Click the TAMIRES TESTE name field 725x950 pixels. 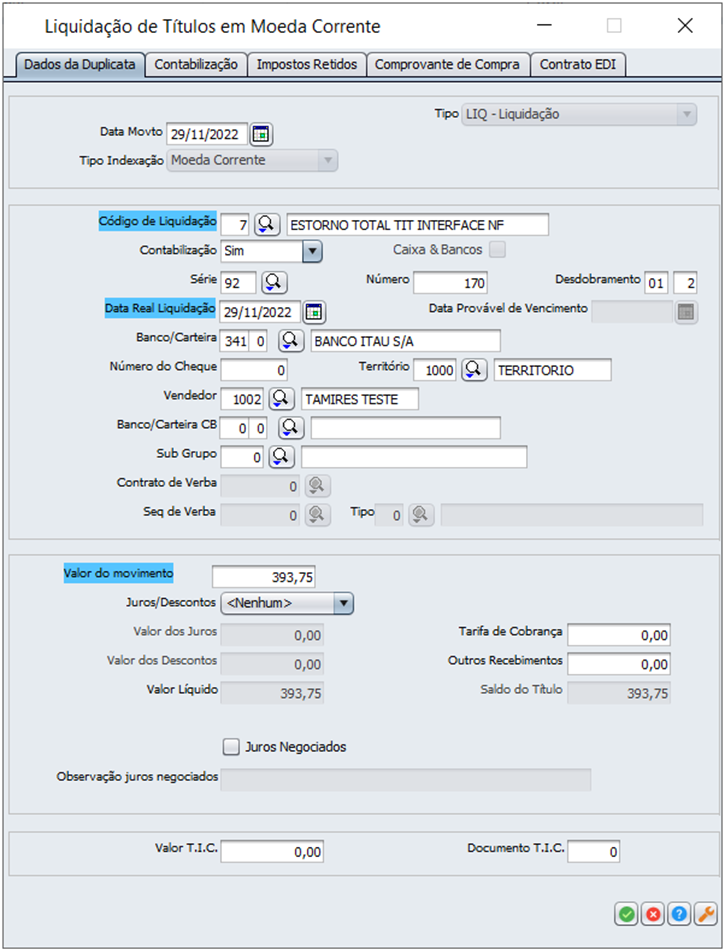click(360, 399)
